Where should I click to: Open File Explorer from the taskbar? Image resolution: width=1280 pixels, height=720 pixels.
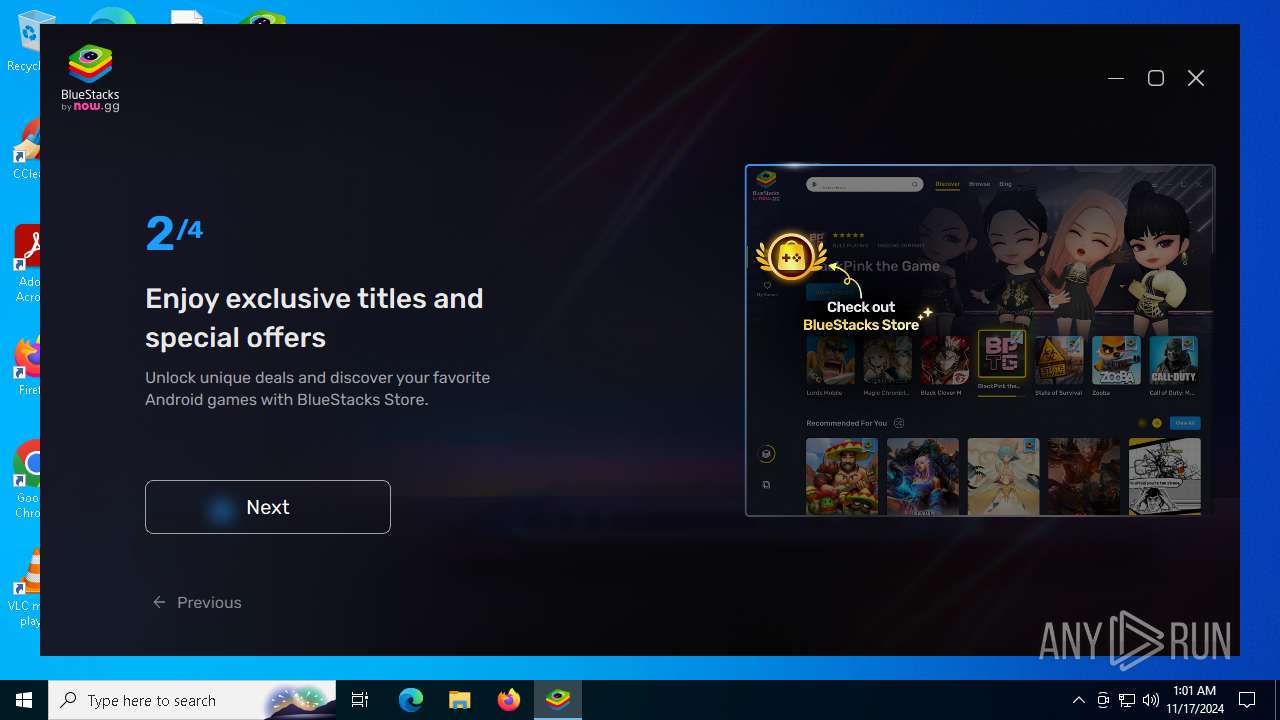click(x=459, y=700)
